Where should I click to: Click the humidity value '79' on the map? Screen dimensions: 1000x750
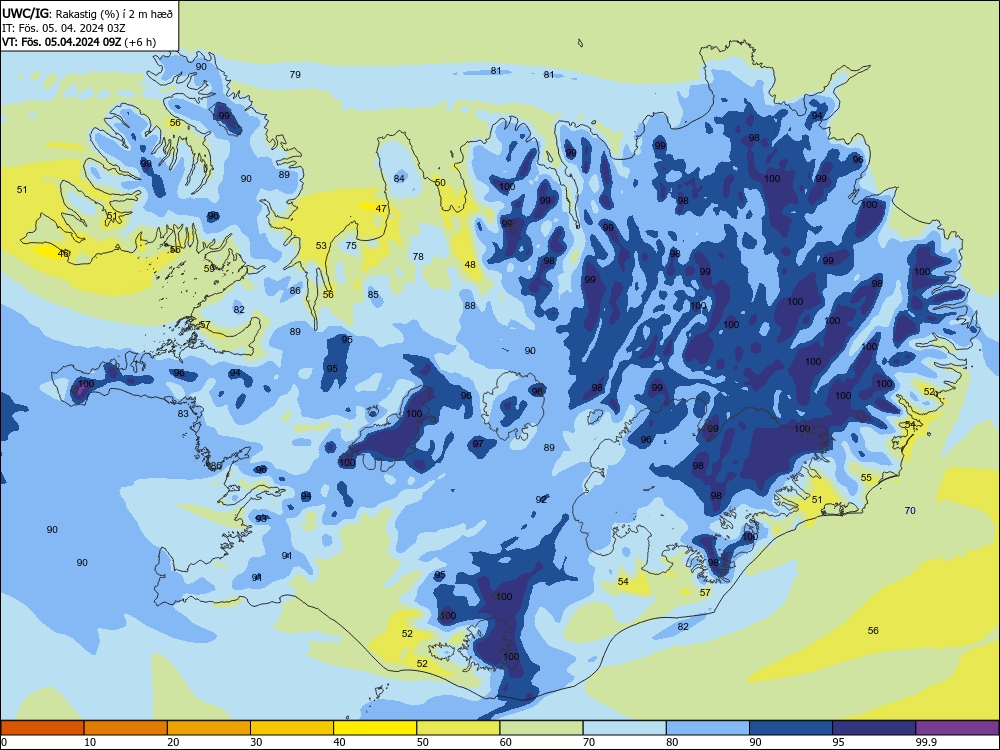295,75
